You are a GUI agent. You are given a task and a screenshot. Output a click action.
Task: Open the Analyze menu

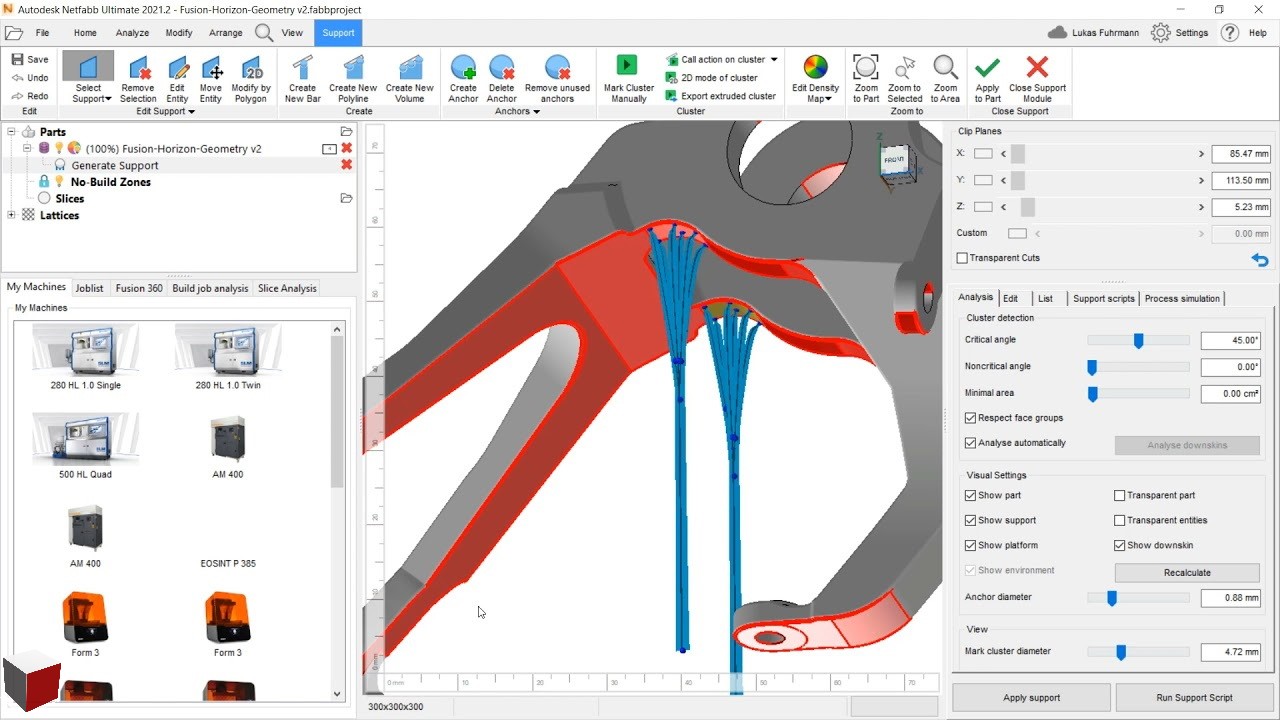click(132, 33)
